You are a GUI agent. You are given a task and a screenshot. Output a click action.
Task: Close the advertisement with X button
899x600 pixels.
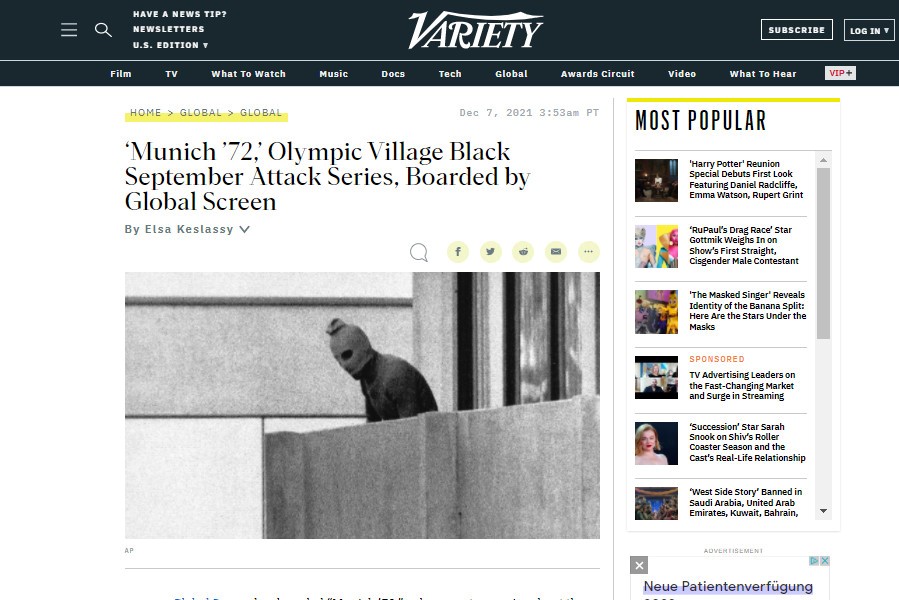pyautogui.click(x=639, y=566)
